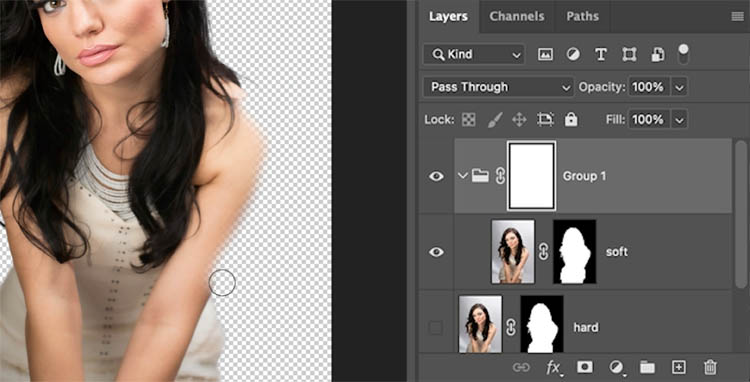The width and height of the screenshot is (750, 382).
Task: Switch to the Channels tab
Action: tap(517, 16)
